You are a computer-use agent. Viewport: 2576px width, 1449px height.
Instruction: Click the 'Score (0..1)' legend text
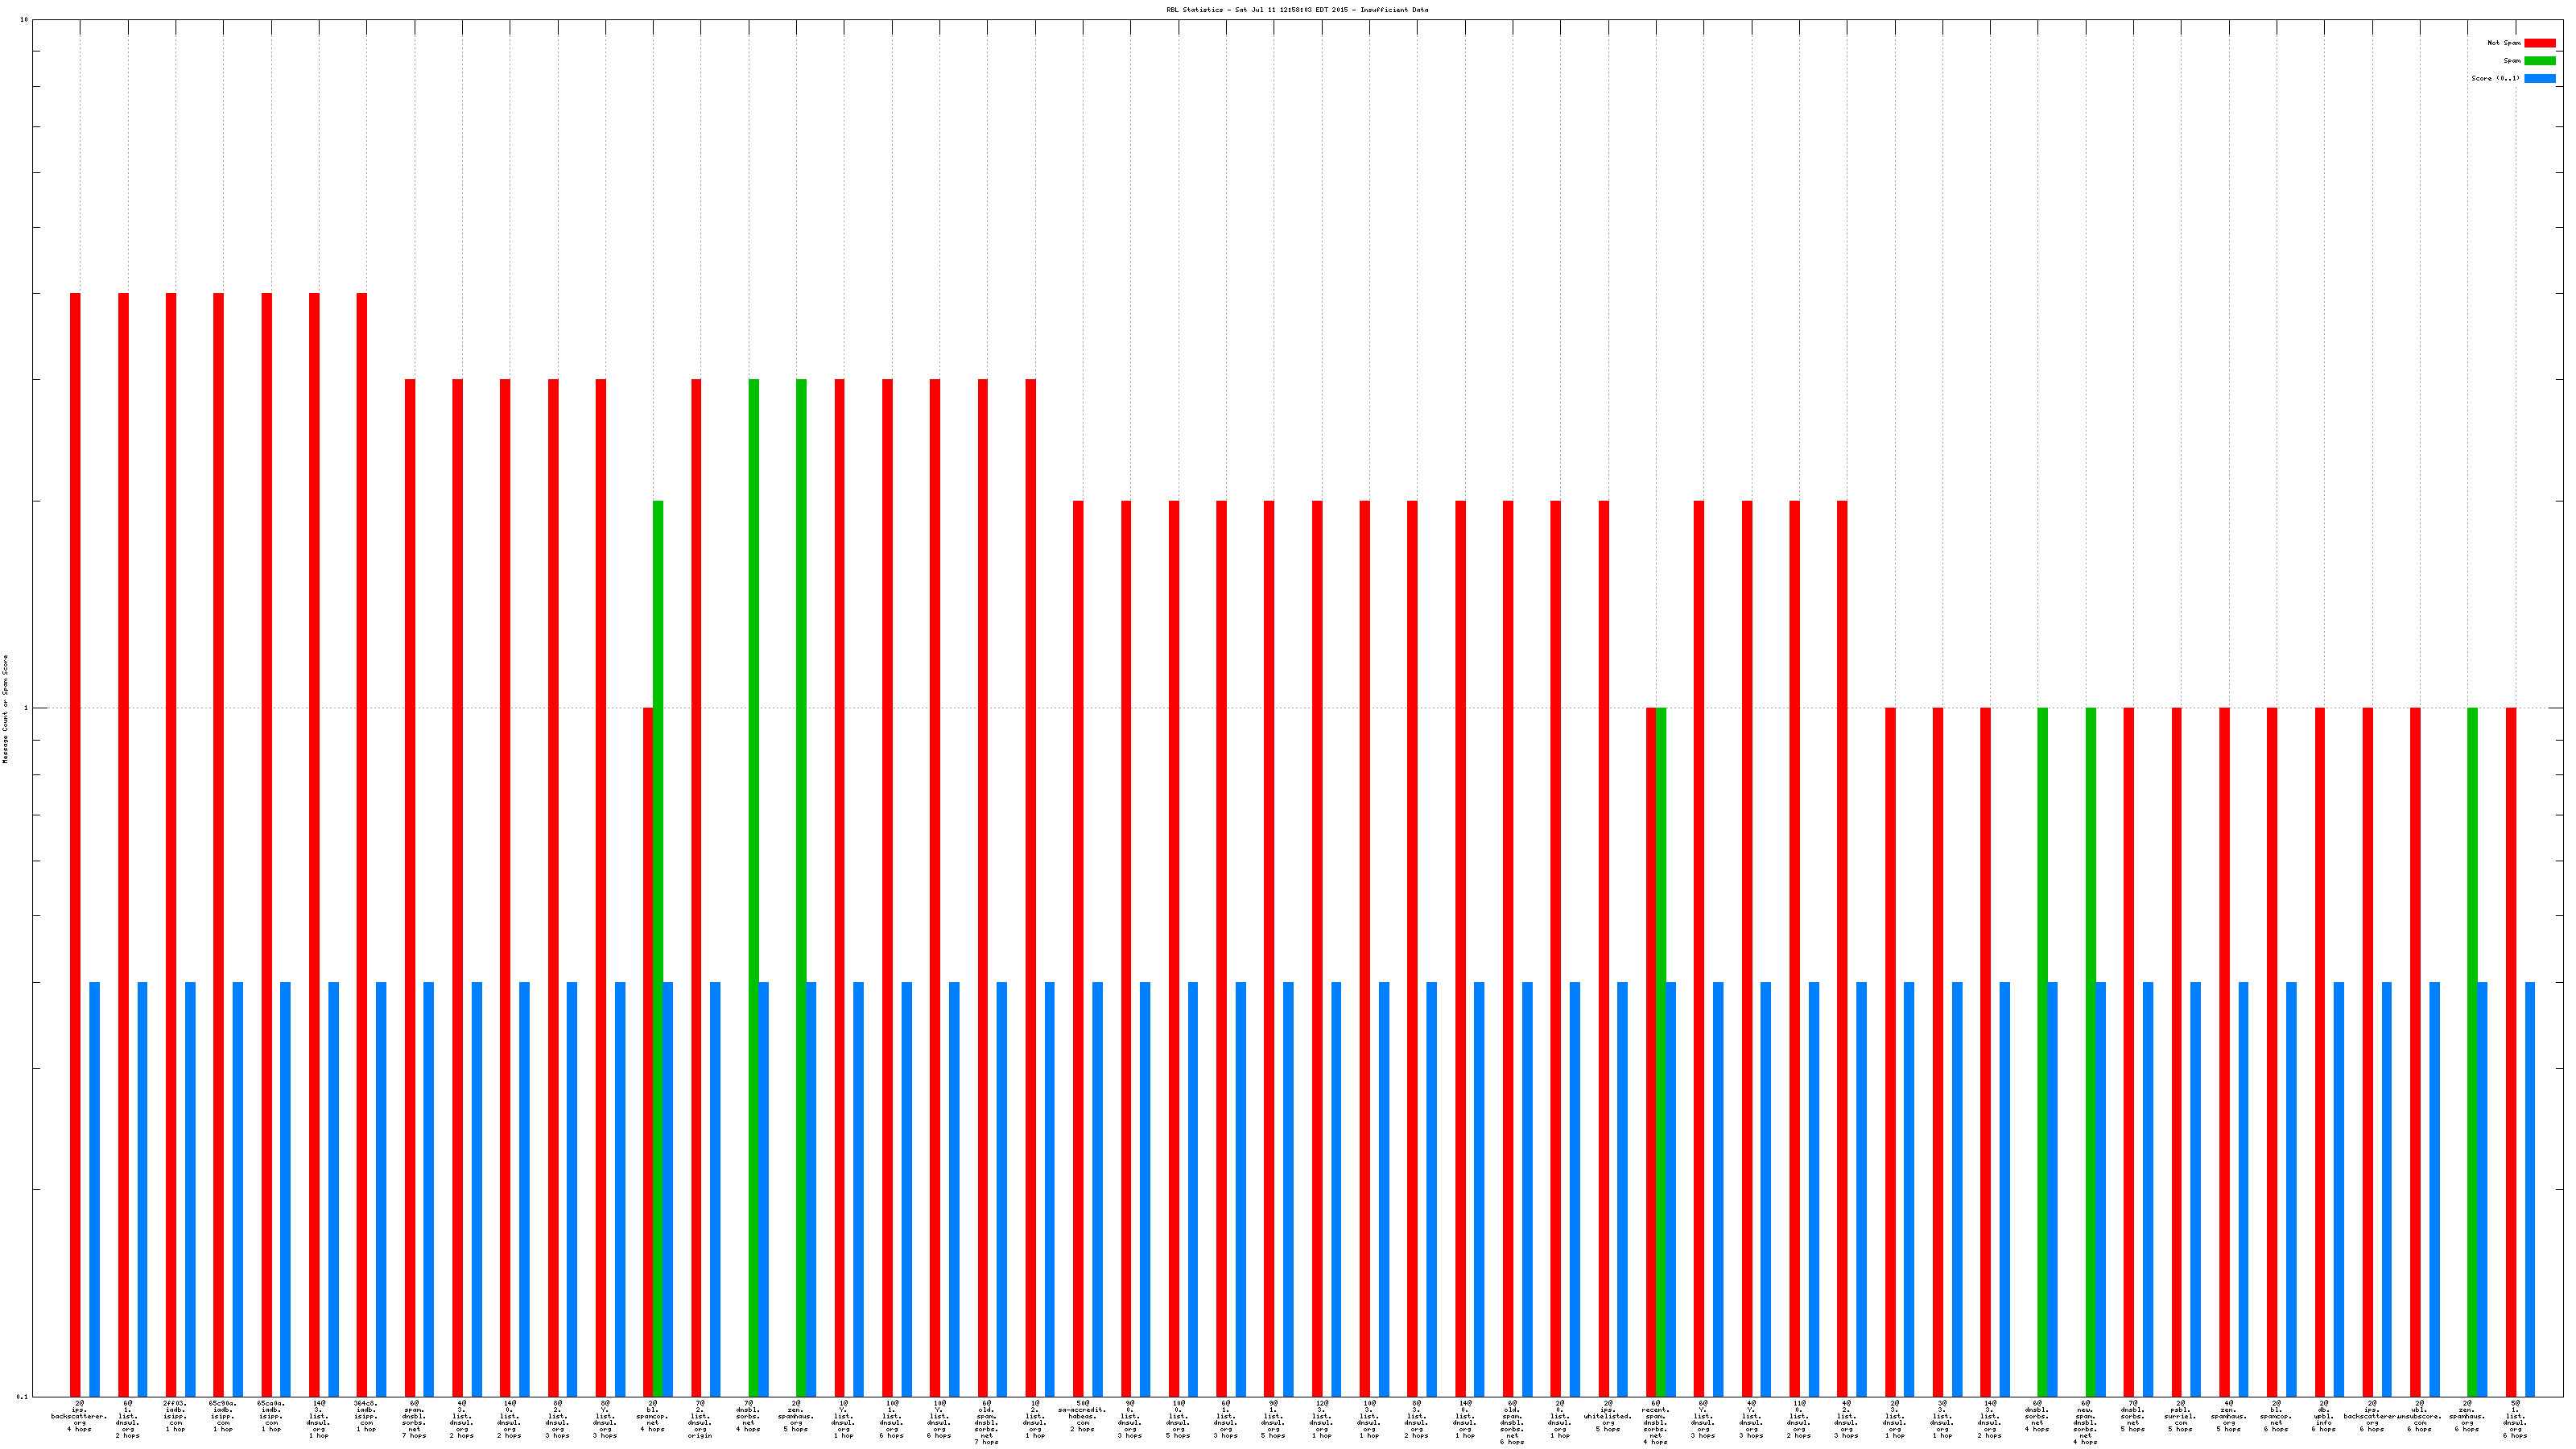(x=2495, y=78)
